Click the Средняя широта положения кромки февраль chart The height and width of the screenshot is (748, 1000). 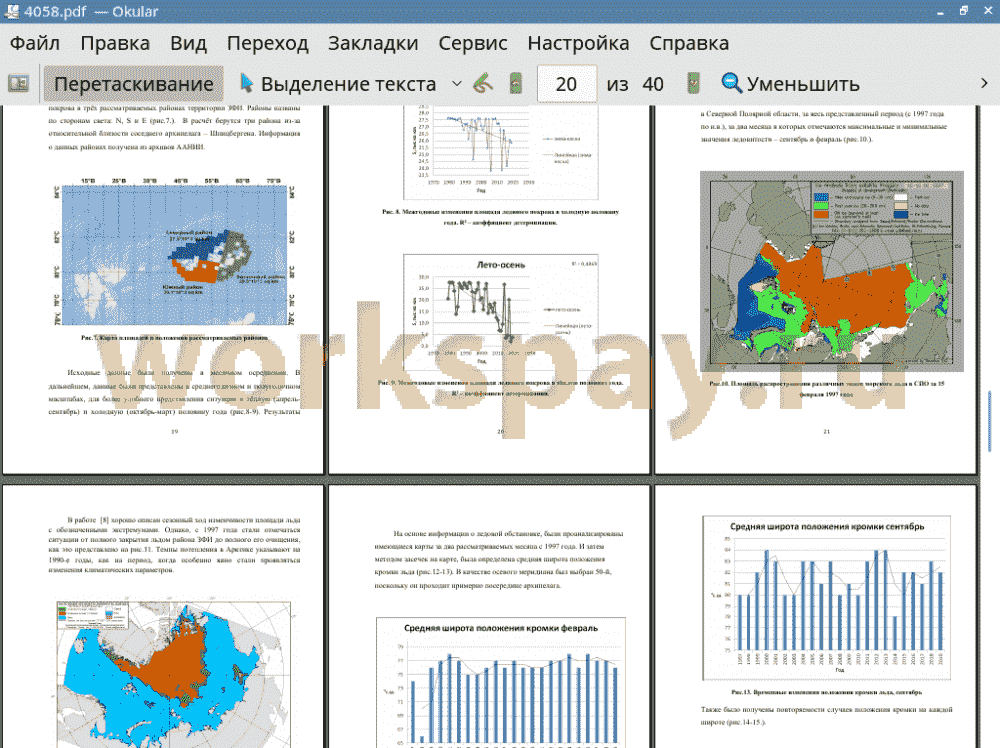[x=501, y=682]
